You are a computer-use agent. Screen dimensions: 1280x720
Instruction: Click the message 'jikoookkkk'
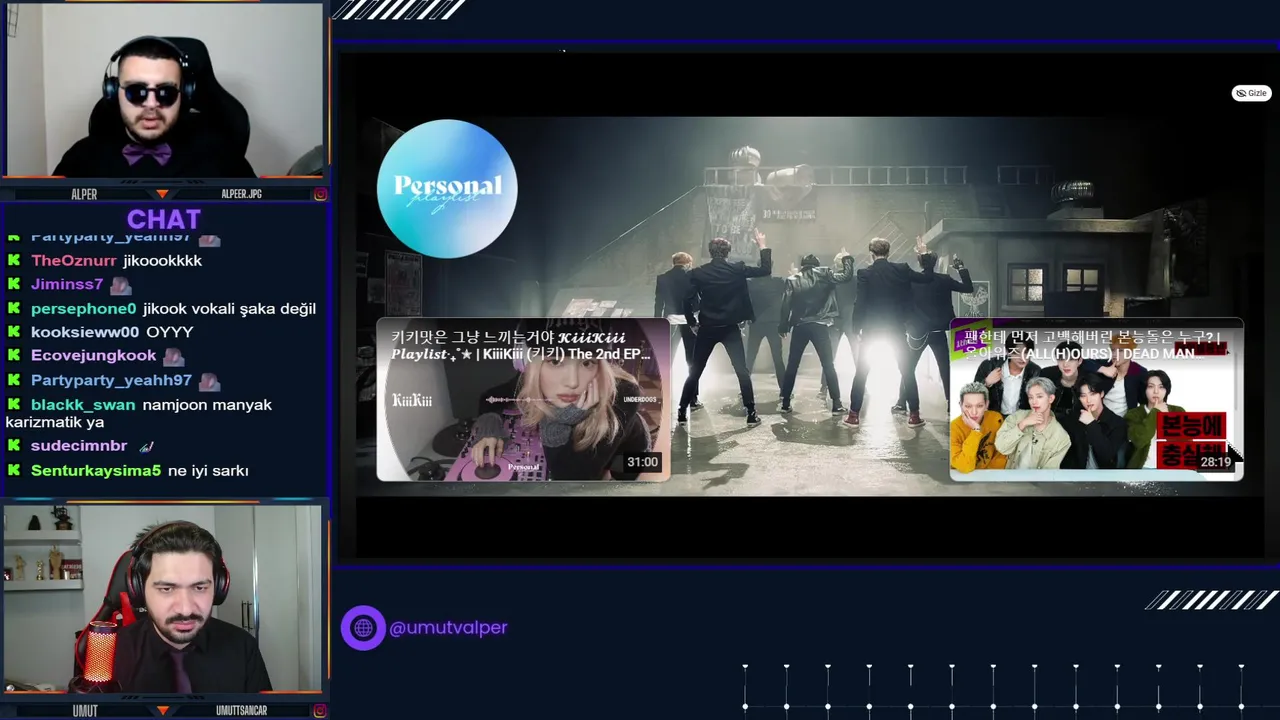pyautogui.click(x=163, y=260)
